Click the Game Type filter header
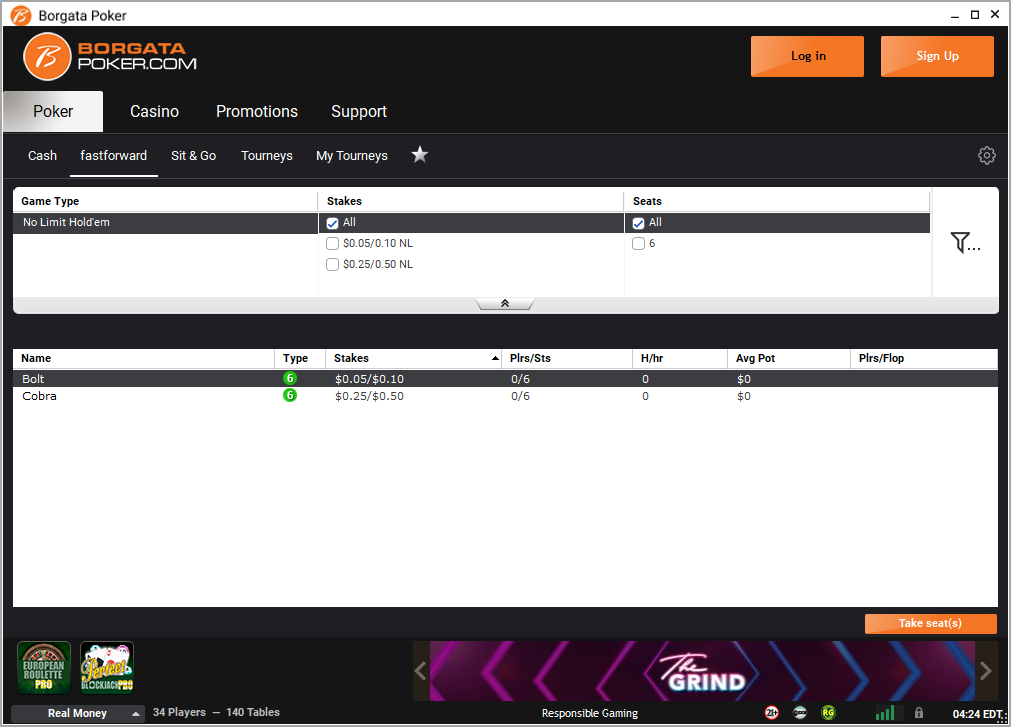Viewport: 1011px width, 727px height. [166, 201]
